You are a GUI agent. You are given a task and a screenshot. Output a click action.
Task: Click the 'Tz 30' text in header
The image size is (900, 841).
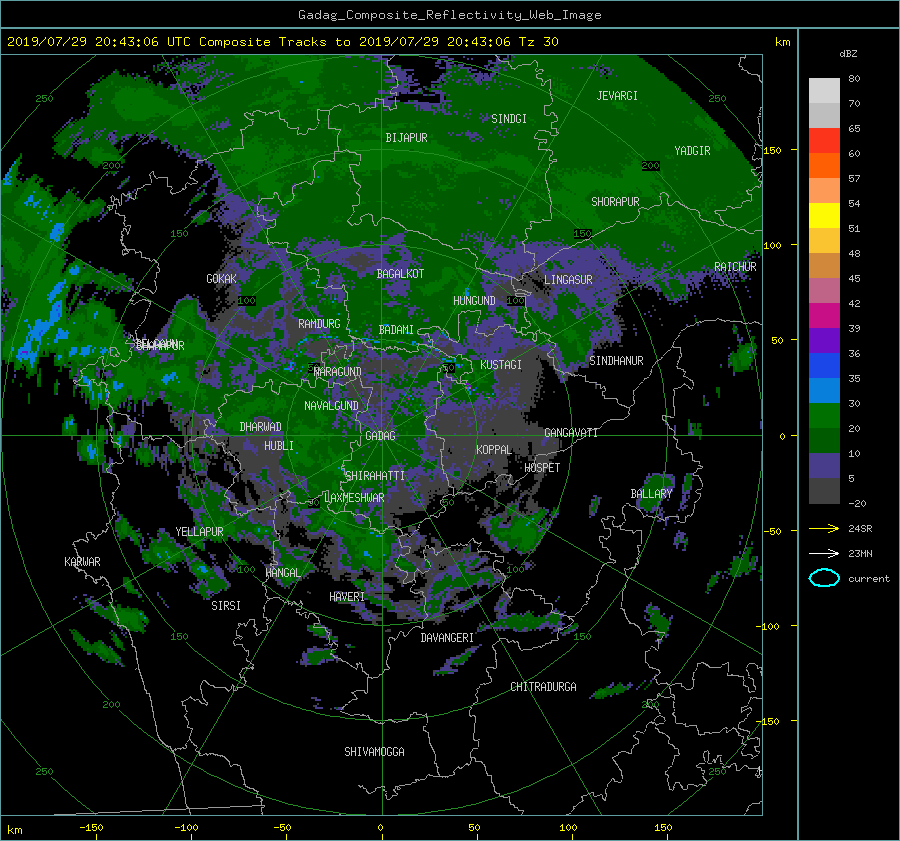pos(538,42)
